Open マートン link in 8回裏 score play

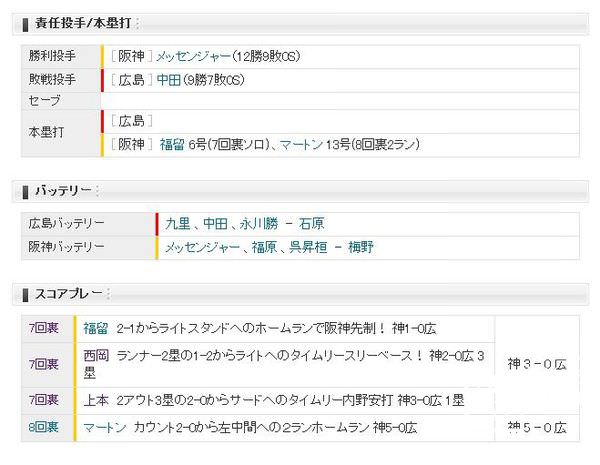point(105,427)
